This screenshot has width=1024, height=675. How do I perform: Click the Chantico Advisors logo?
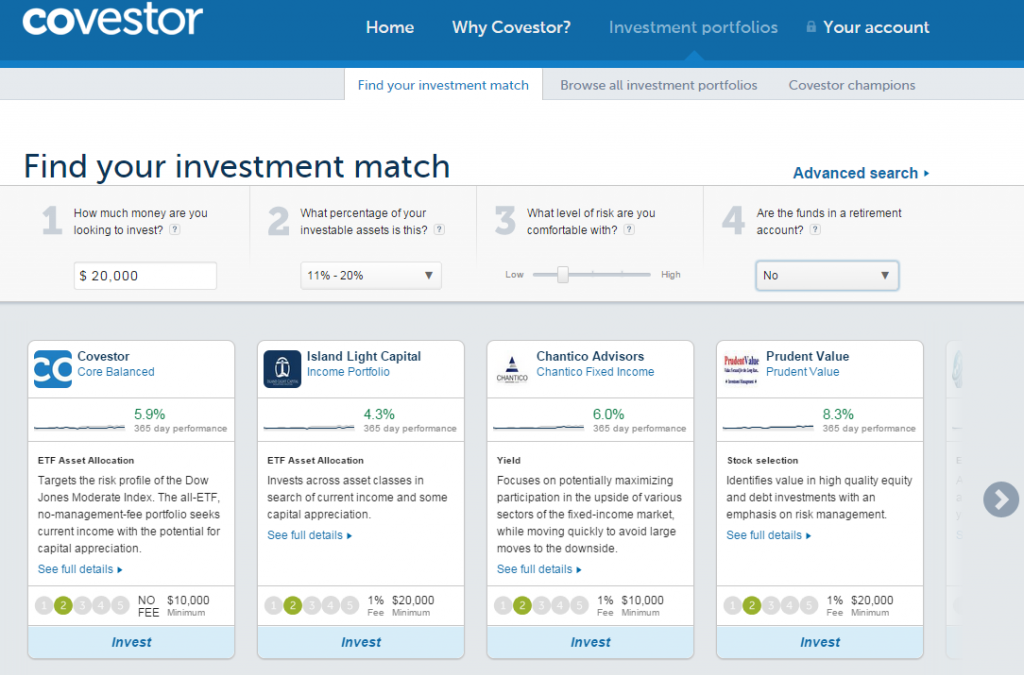coord(512,369)
